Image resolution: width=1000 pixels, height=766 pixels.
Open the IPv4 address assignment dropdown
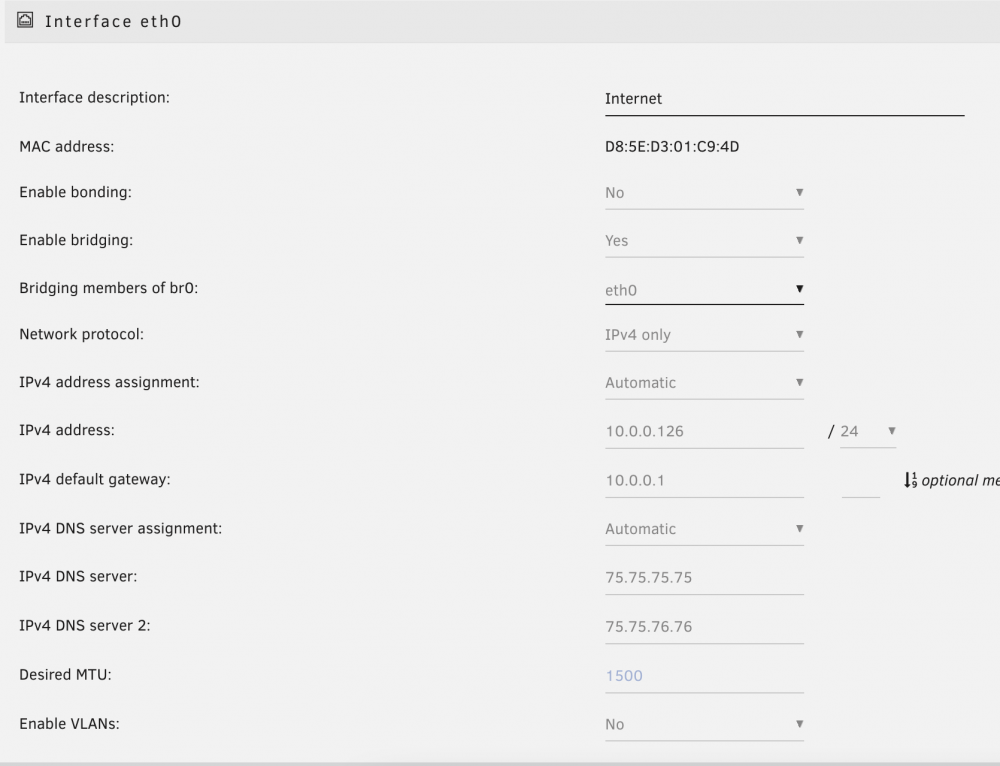[704, 383]
